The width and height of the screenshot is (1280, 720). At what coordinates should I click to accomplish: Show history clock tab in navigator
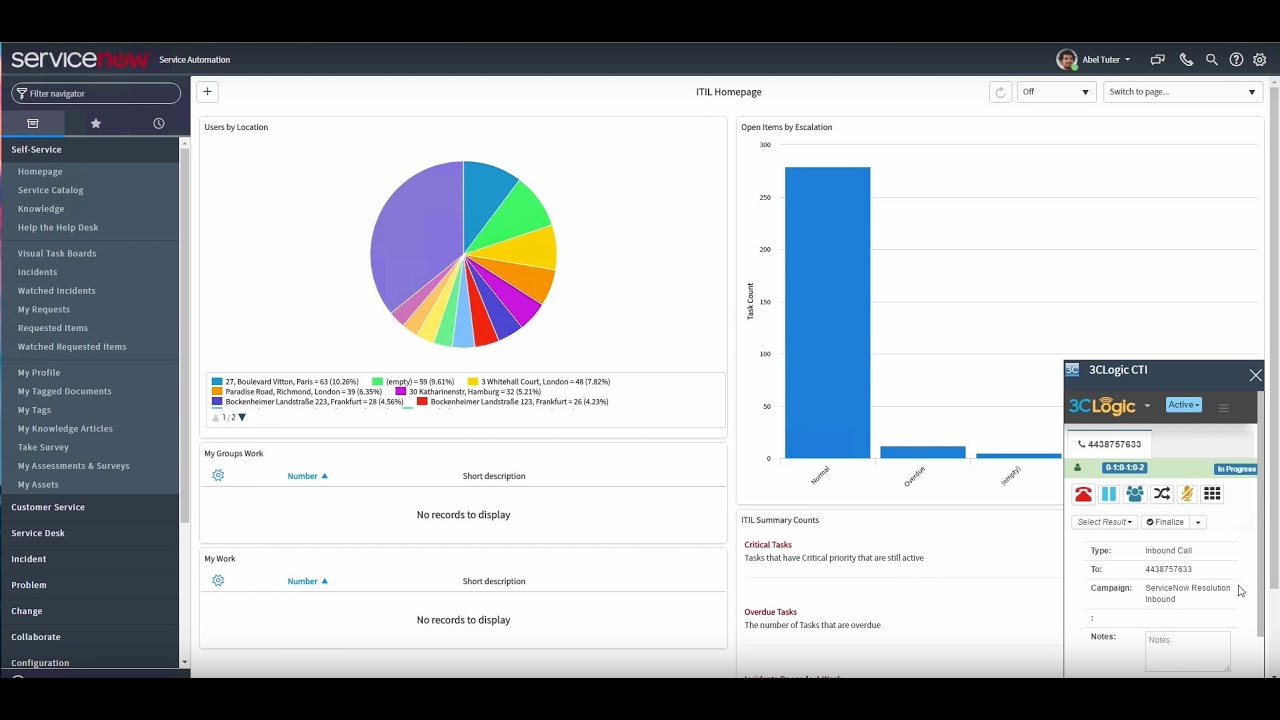(x=158, y=123)
